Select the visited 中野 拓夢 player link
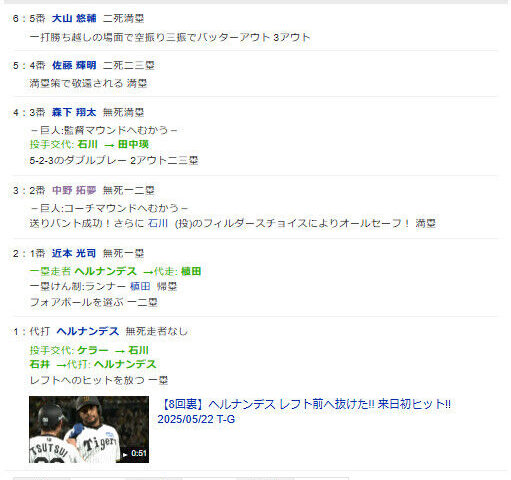 [x=74, y=190]
